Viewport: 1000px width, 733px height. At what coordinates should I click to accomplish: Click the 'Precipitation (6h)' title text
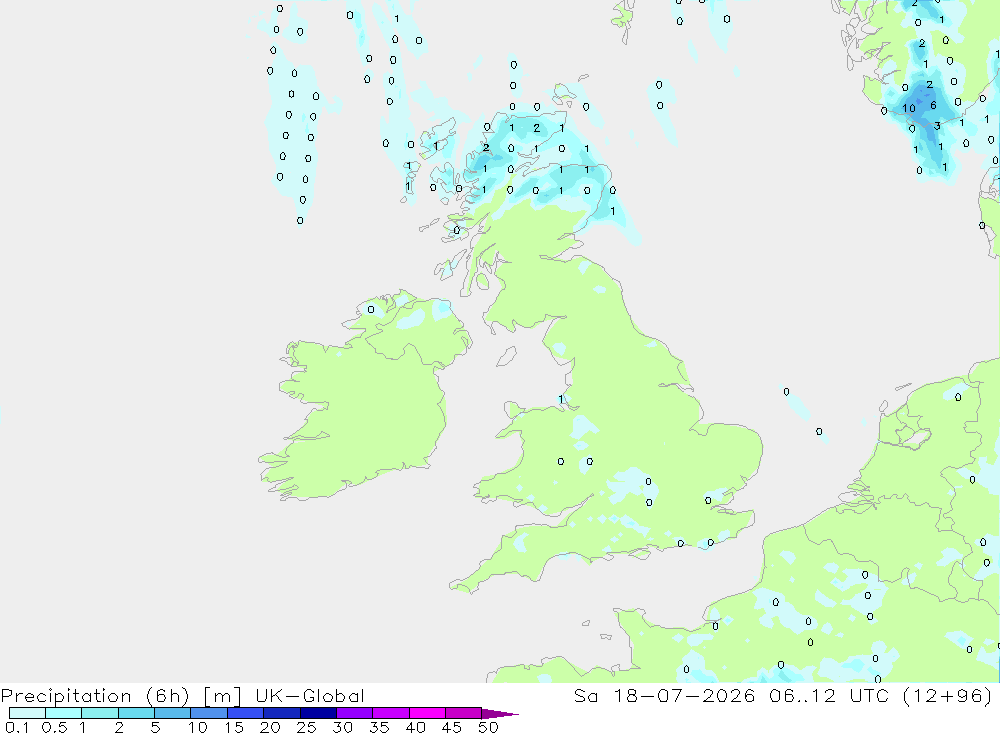[x=95, y=695]
